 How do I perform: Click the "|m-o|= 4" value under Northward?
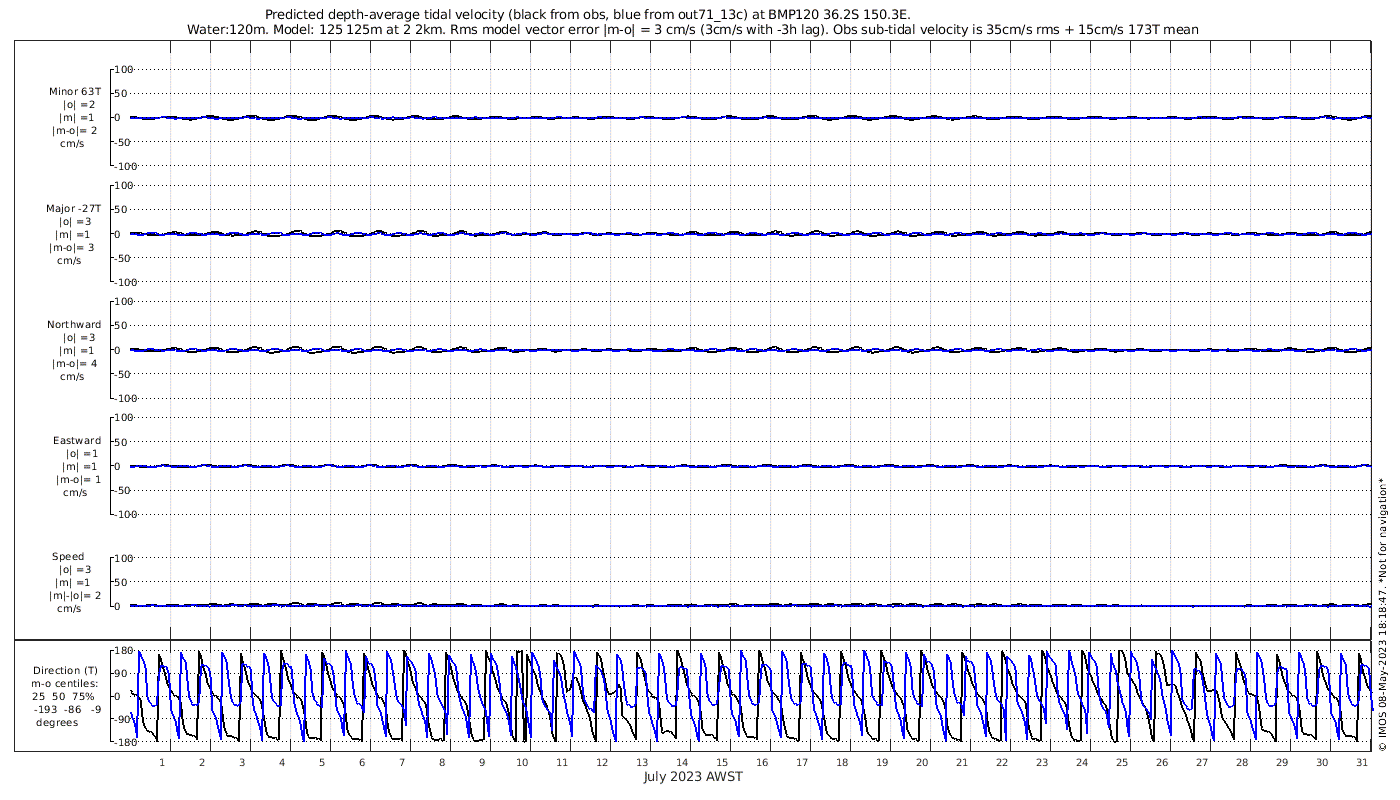(75, 364)
